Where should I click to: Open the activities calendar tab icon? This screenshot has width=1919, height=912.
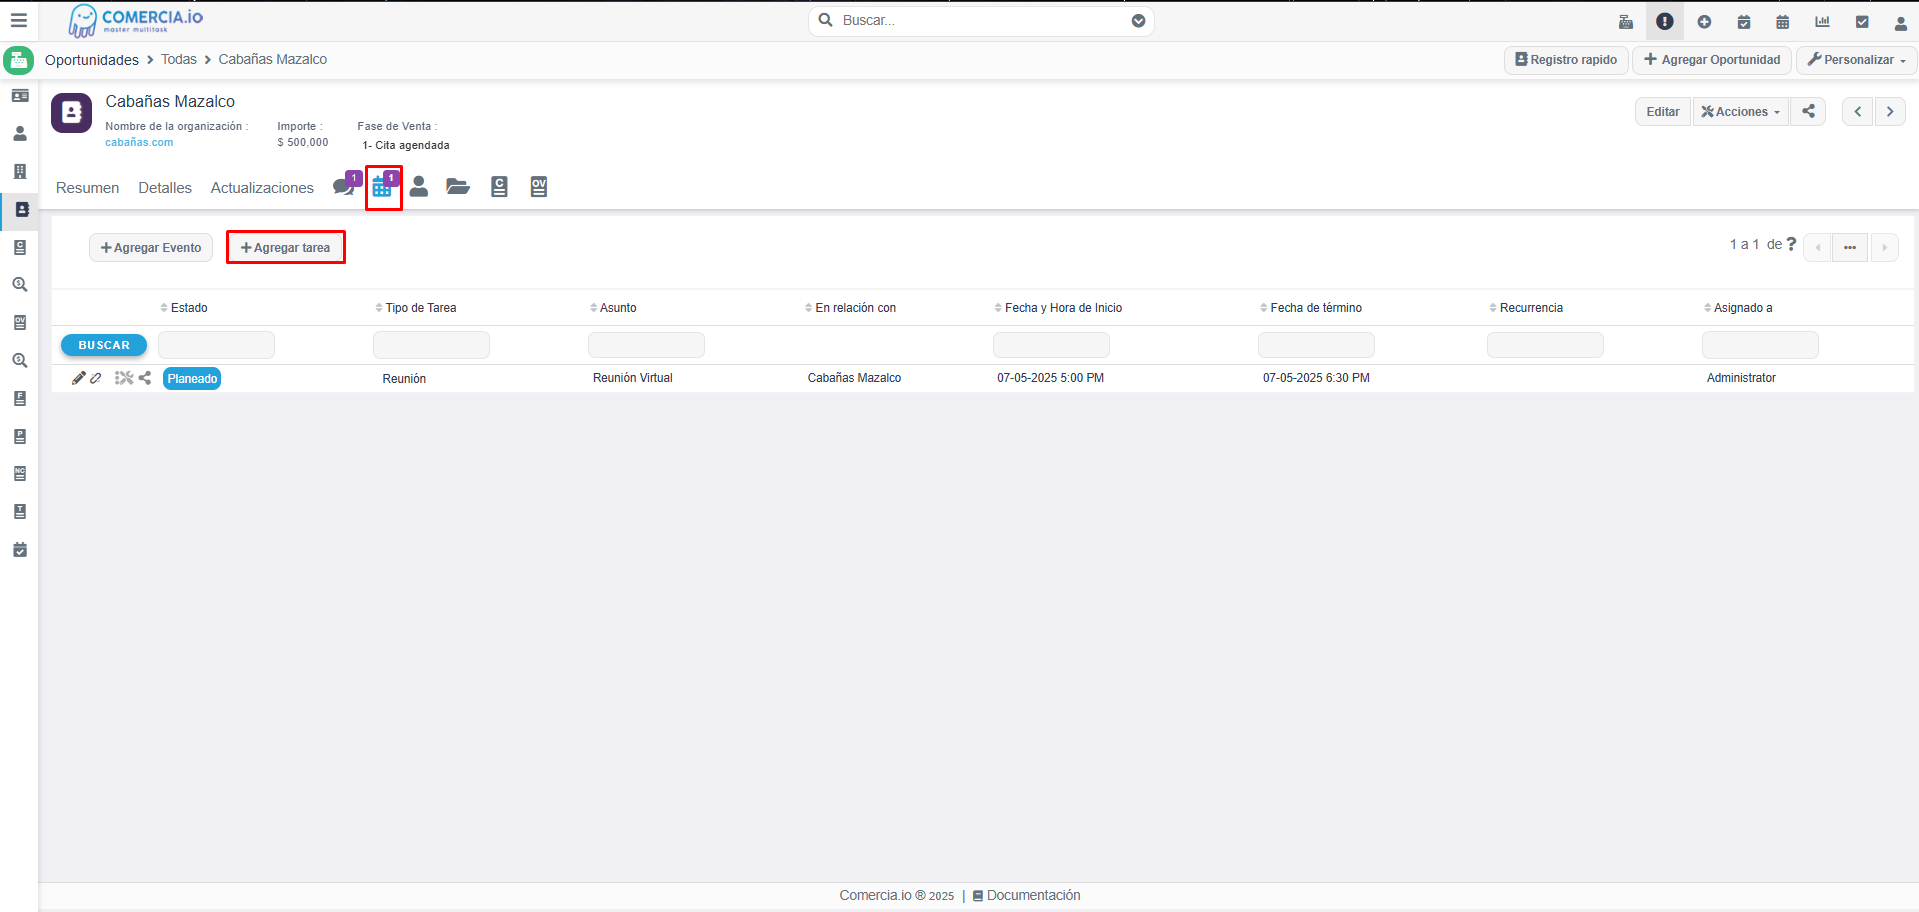click(382, 187)
